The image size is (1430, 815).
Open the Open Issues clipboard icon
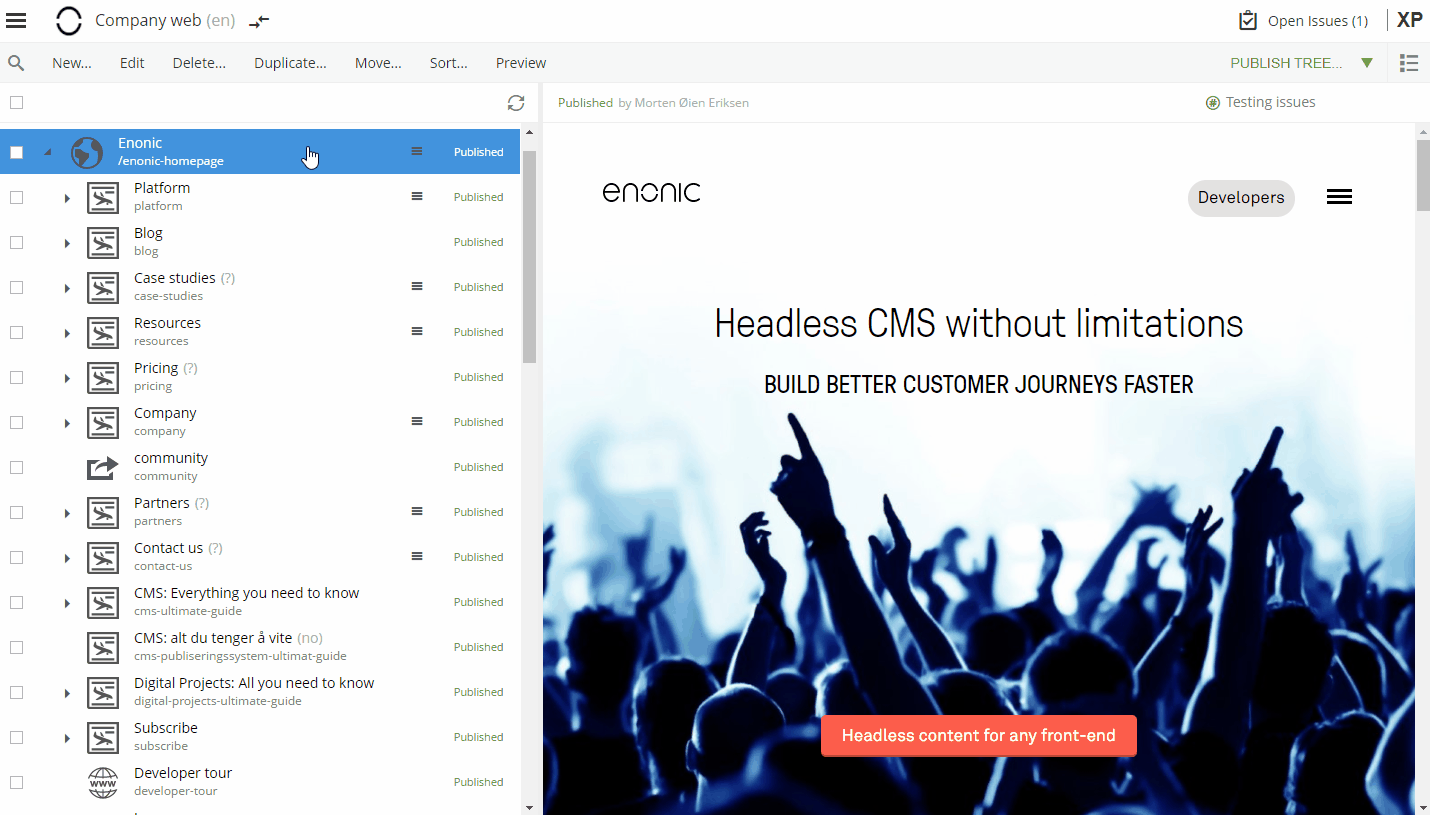pyautogui.click(x=1248, y=20)
